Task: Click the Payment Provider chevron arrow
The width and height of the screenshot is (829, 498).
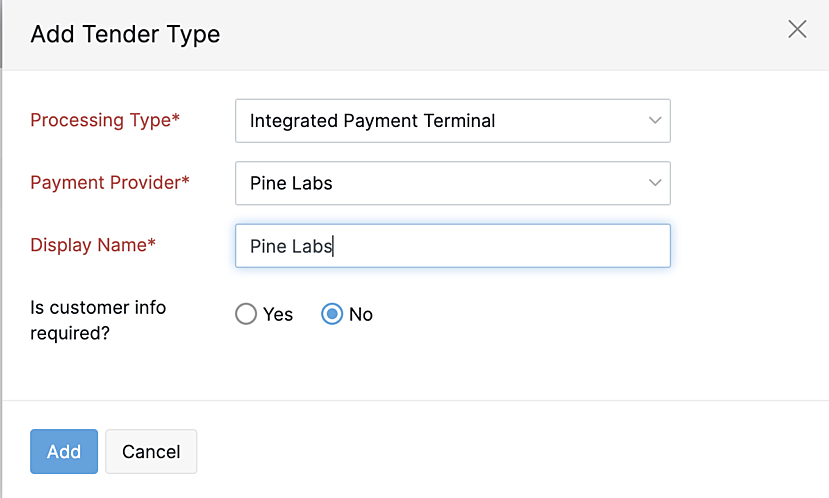Action: [x=655, y=183]
